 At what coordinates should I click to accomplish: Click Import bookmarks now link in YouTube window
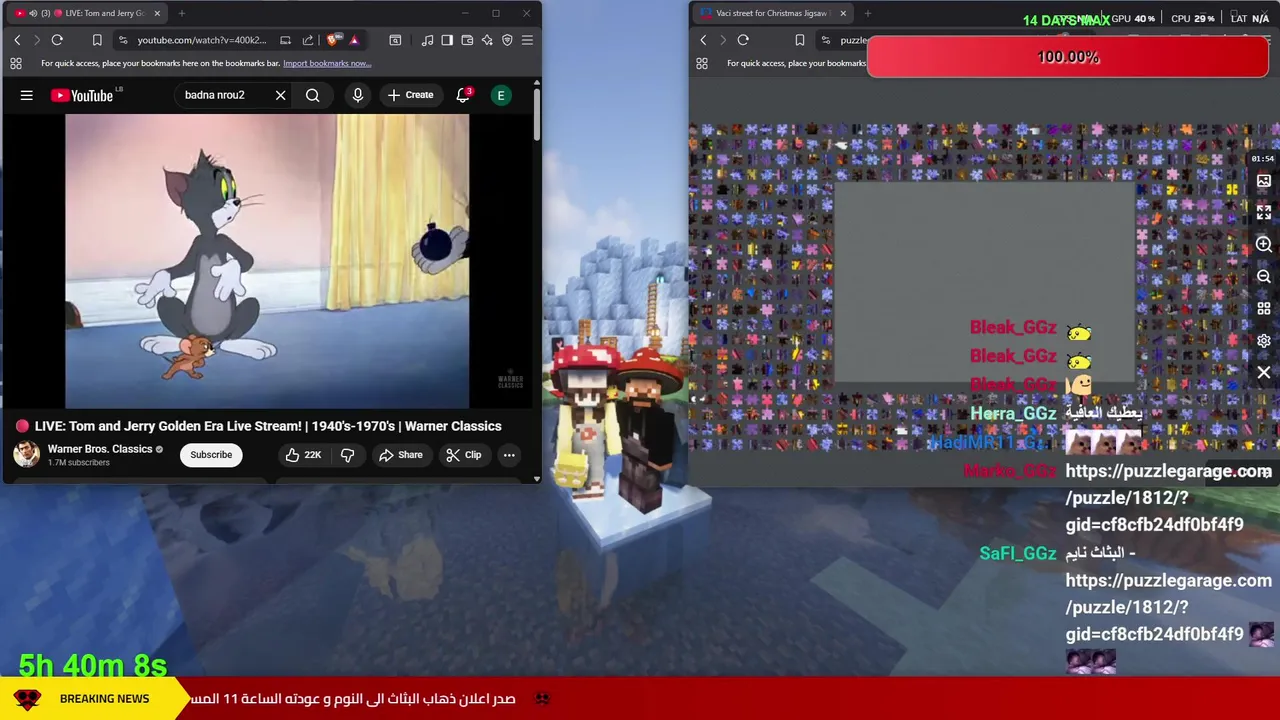(327, 63)
